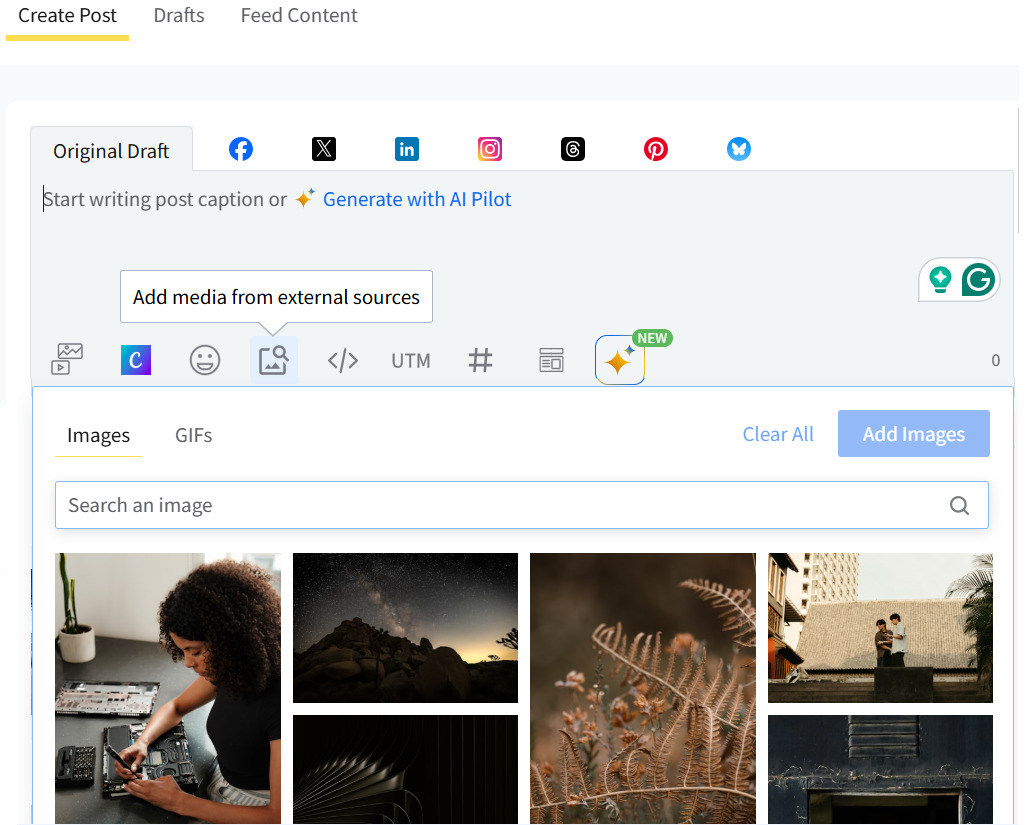Click the AI Pilot sparkle icon

pyautogui.click(x=619, y=361)
